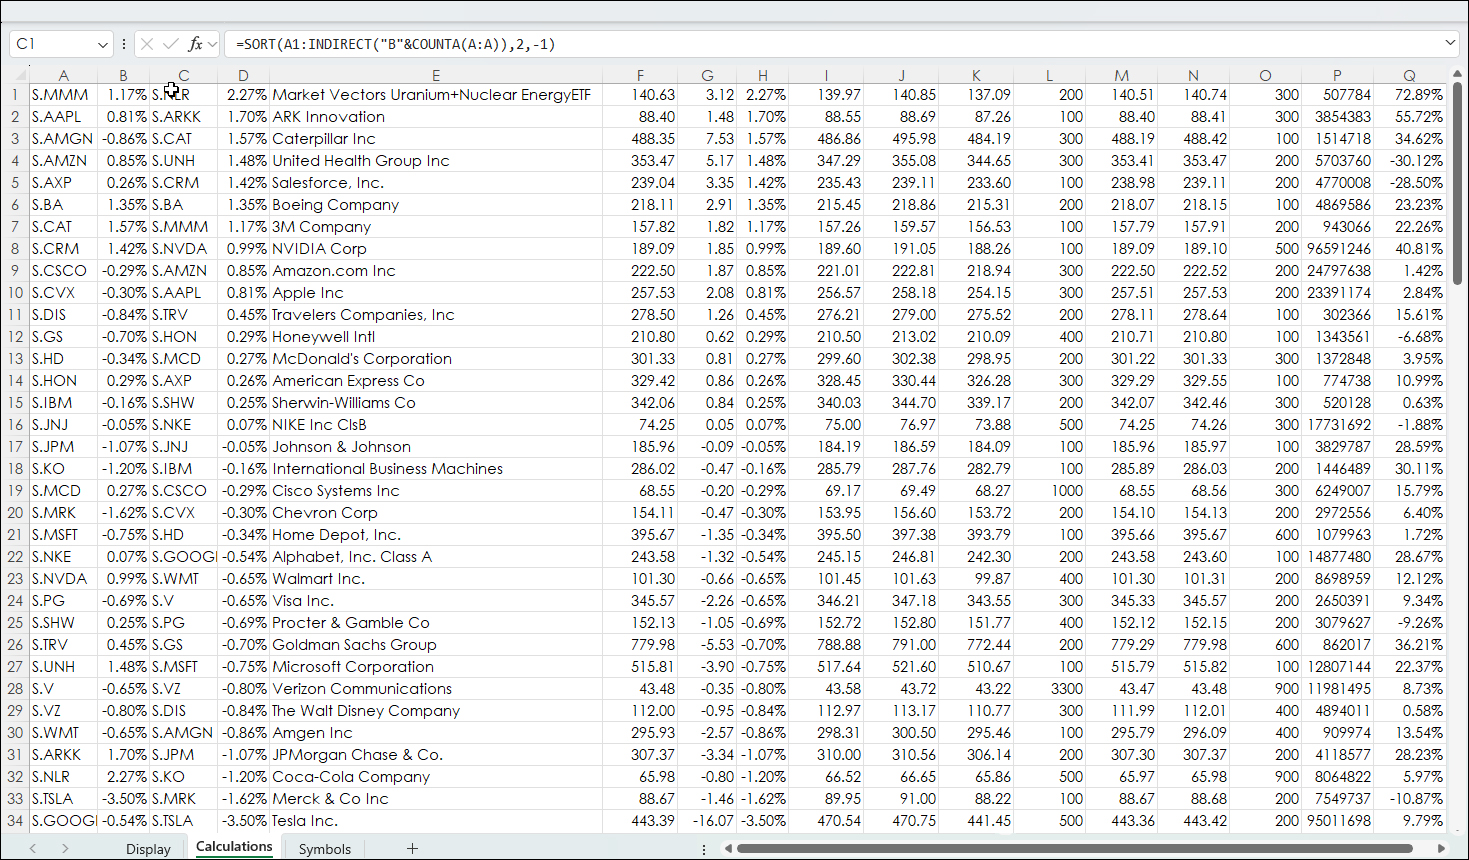Switch to the Symbols sheet tab
The height and width of the screenshot is (860, 1469).
325,848
